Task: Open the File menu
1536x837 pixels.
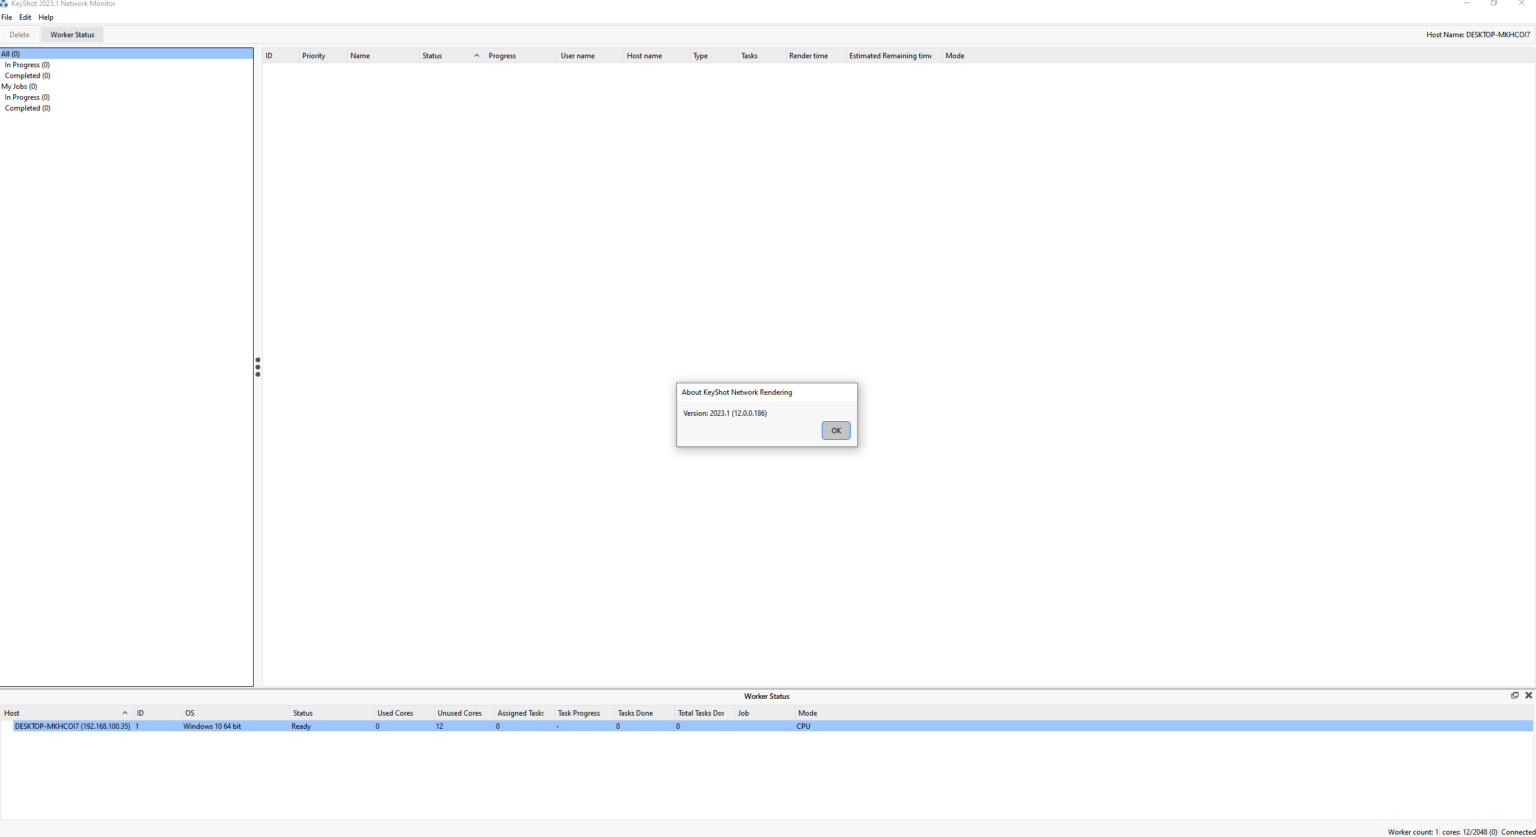Action: (x=7, y=17)
